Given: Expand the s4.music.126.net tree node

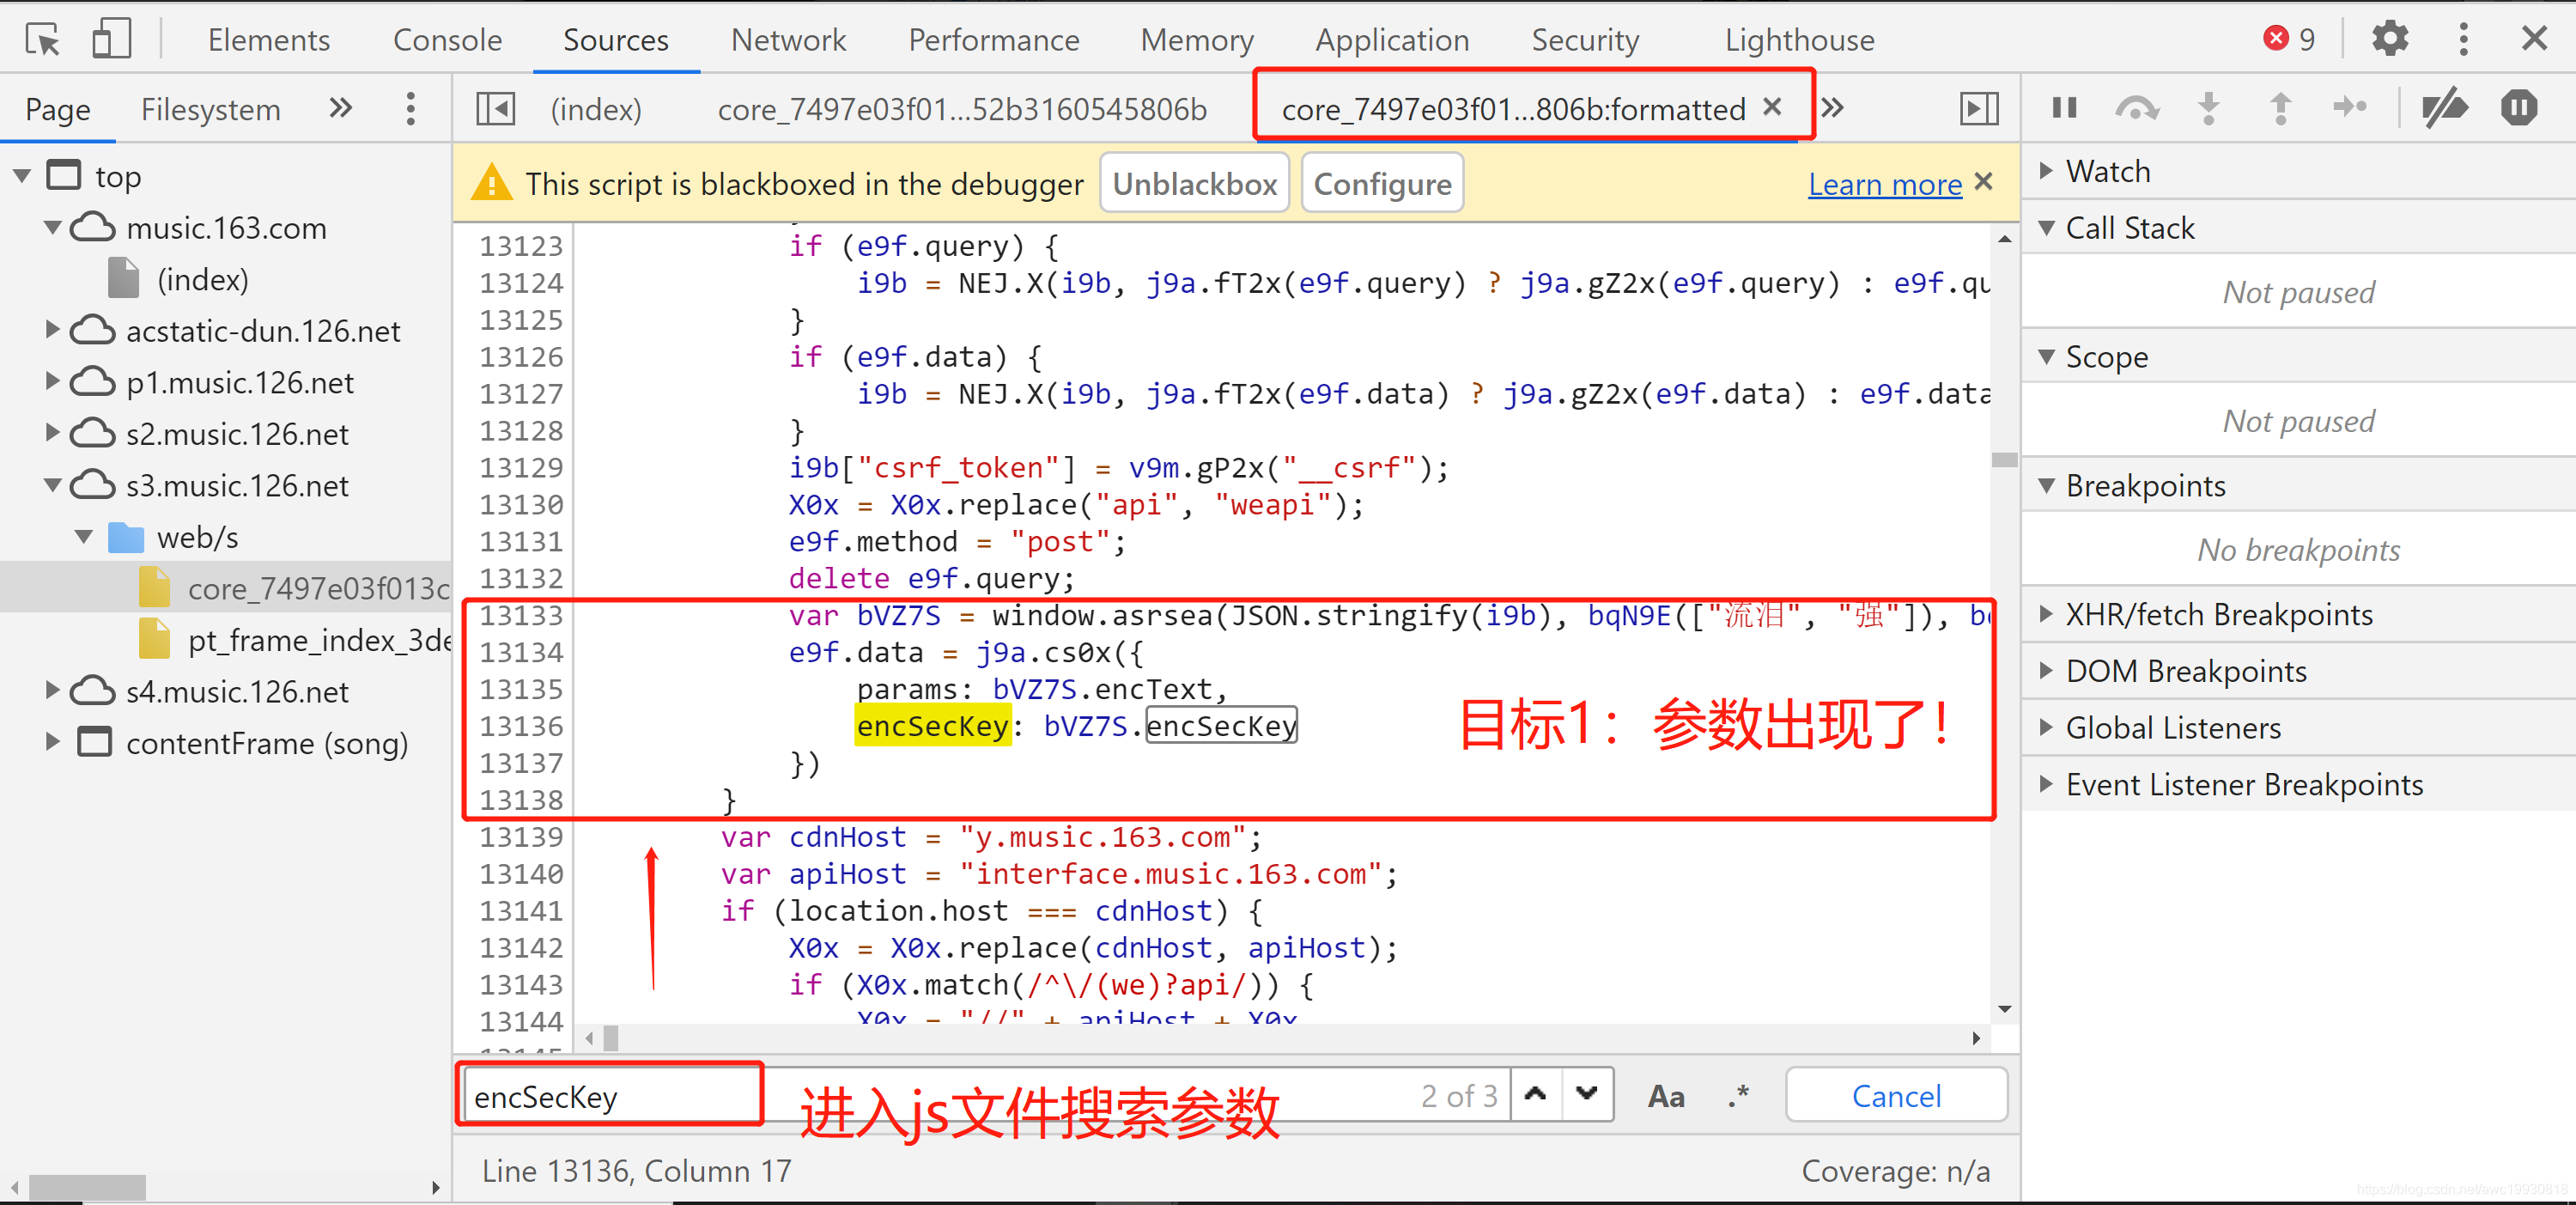Looking at the screenshot, I should pyautogui.click(x=53, y=691).
